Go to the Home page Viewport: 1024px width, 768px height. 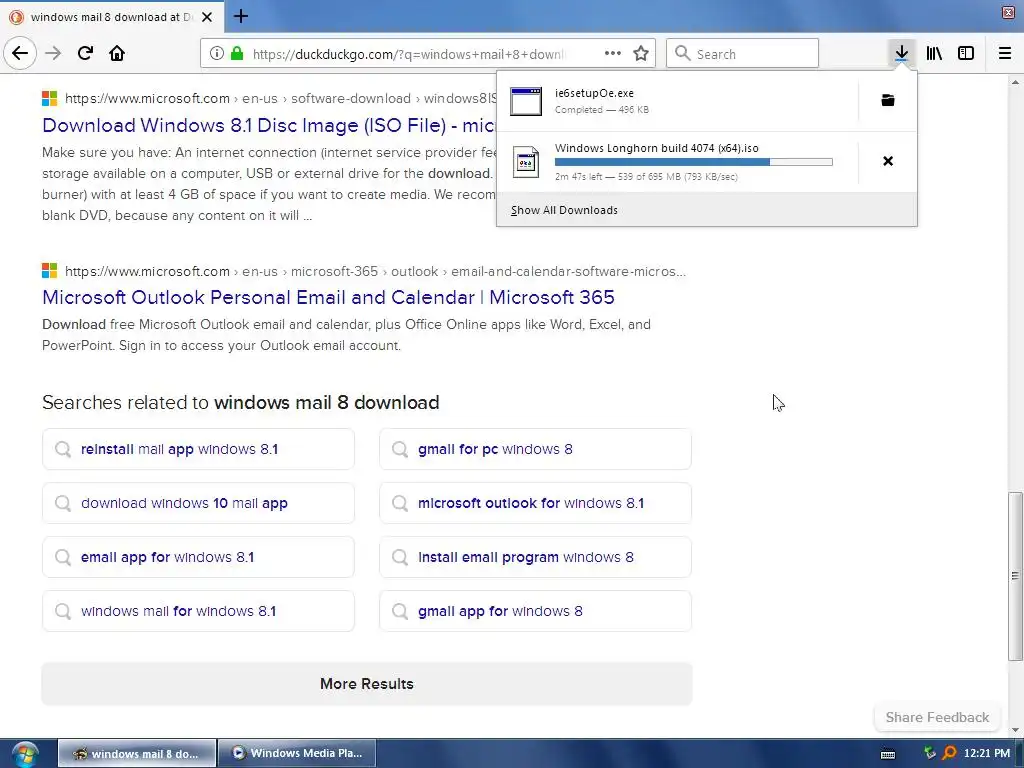[x=117, y=53]
